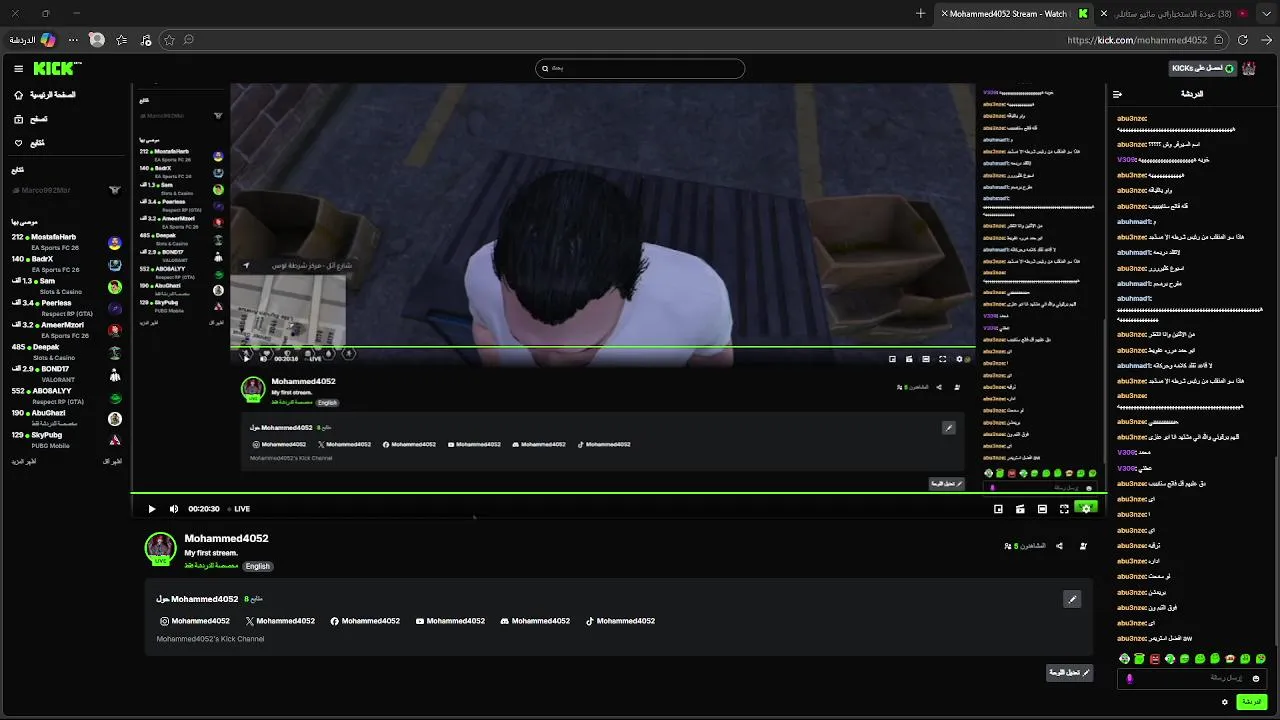
Task: Open the YouTube Mohammed4052 link
Action: [450, 621]
